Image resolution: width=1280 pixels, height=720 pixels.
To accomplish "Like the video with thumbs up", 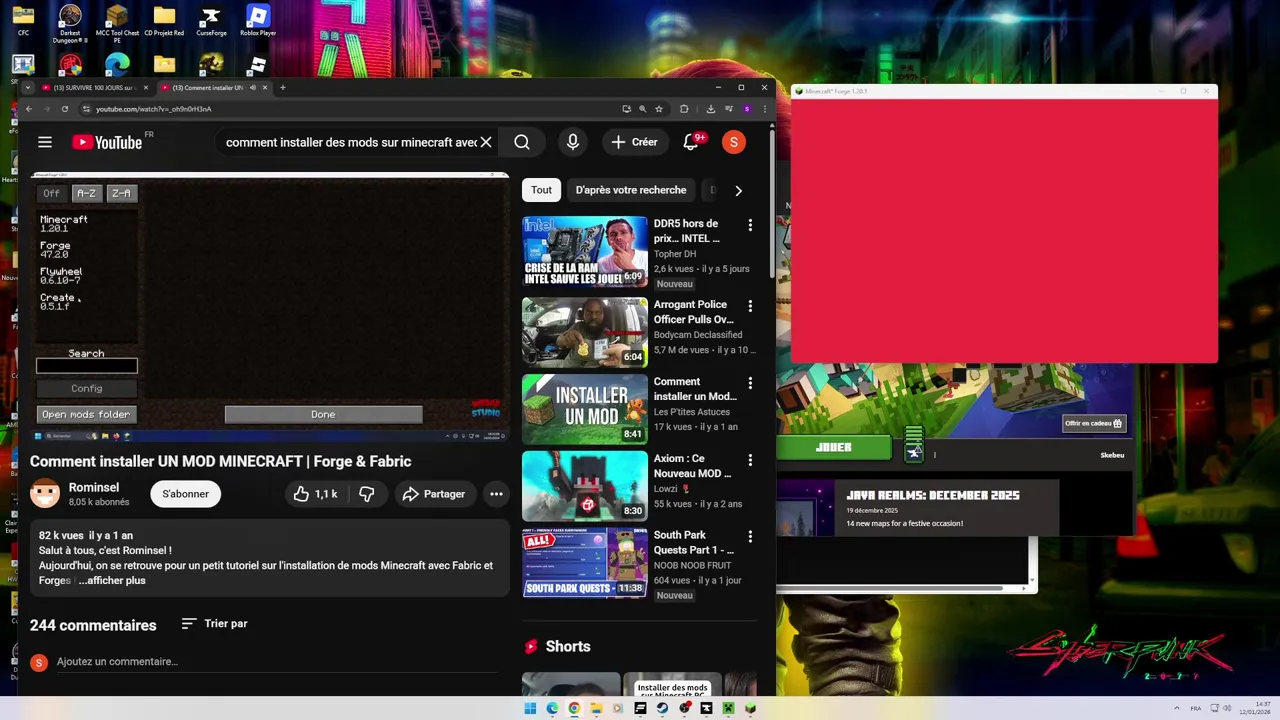I will [x=315, y=494].
